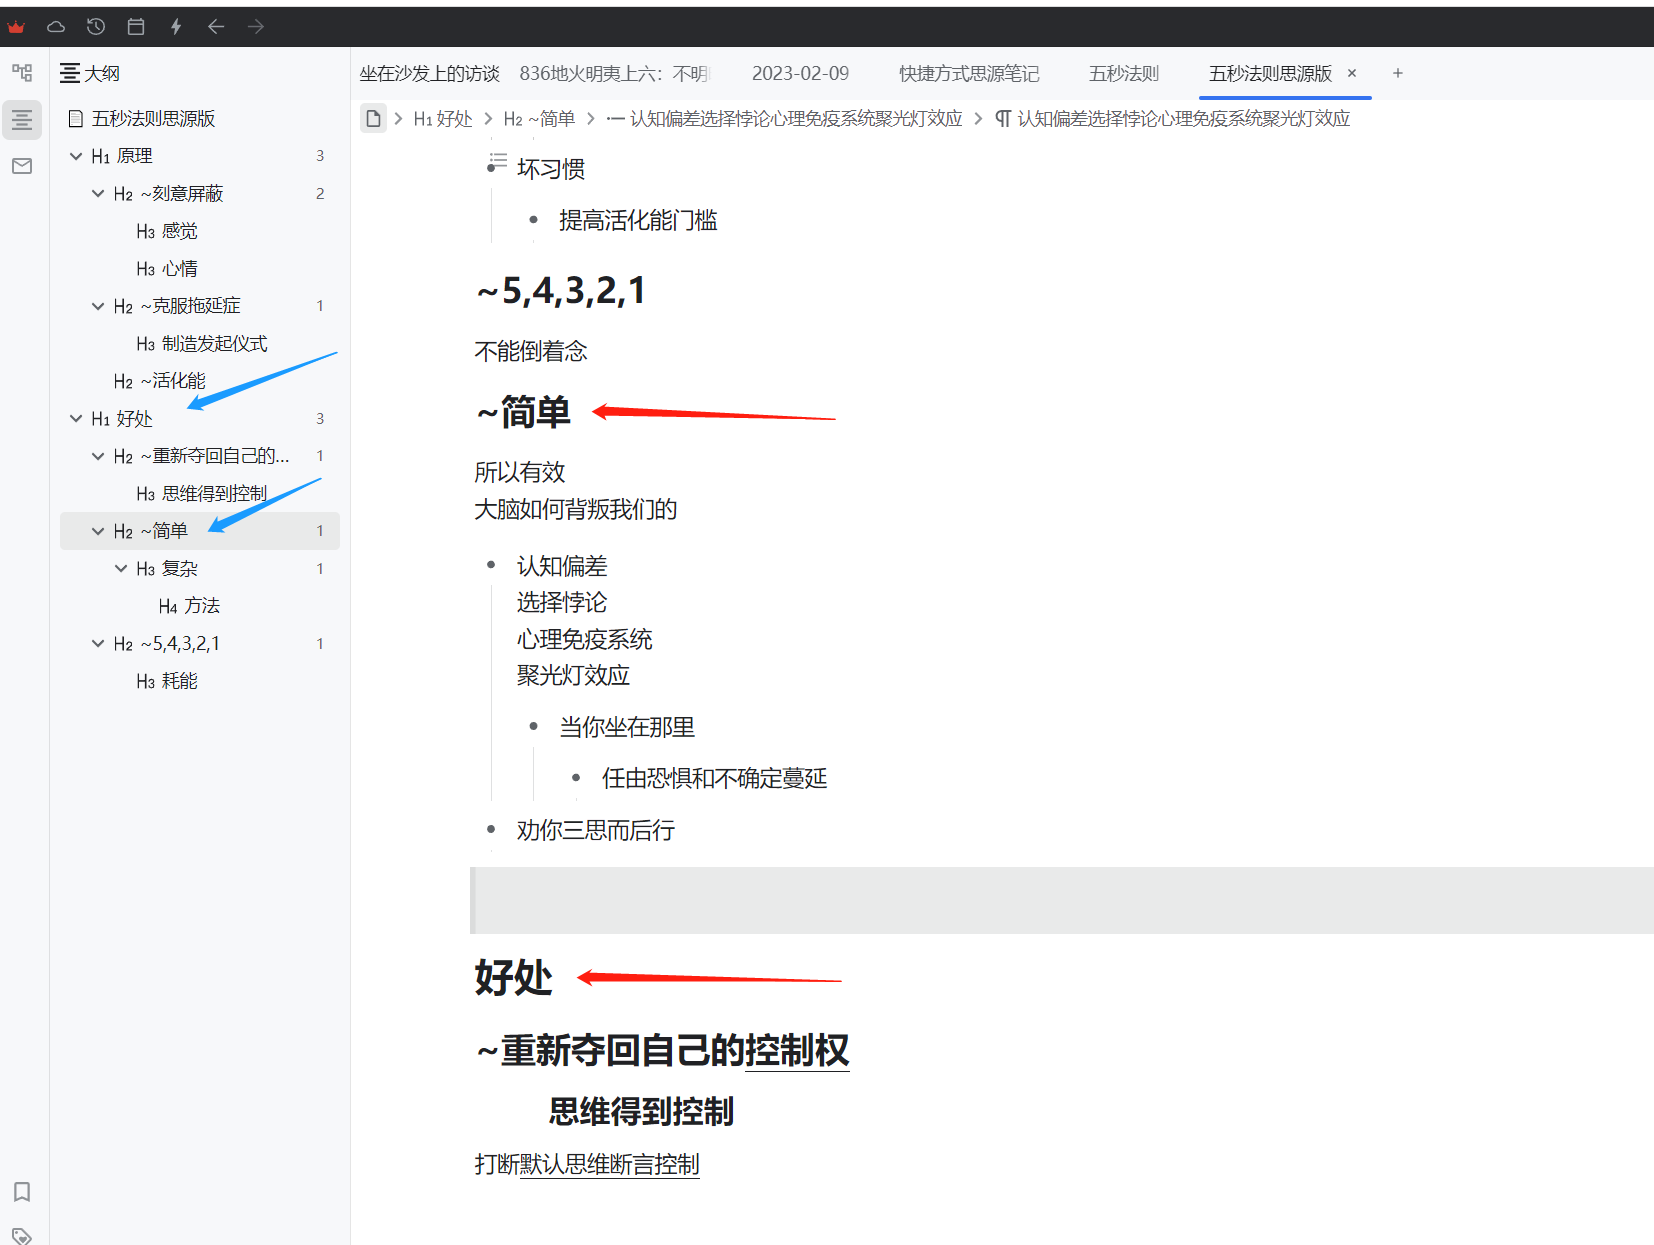Collapse the H3 复杂 heading chevron

pos(120,568)
